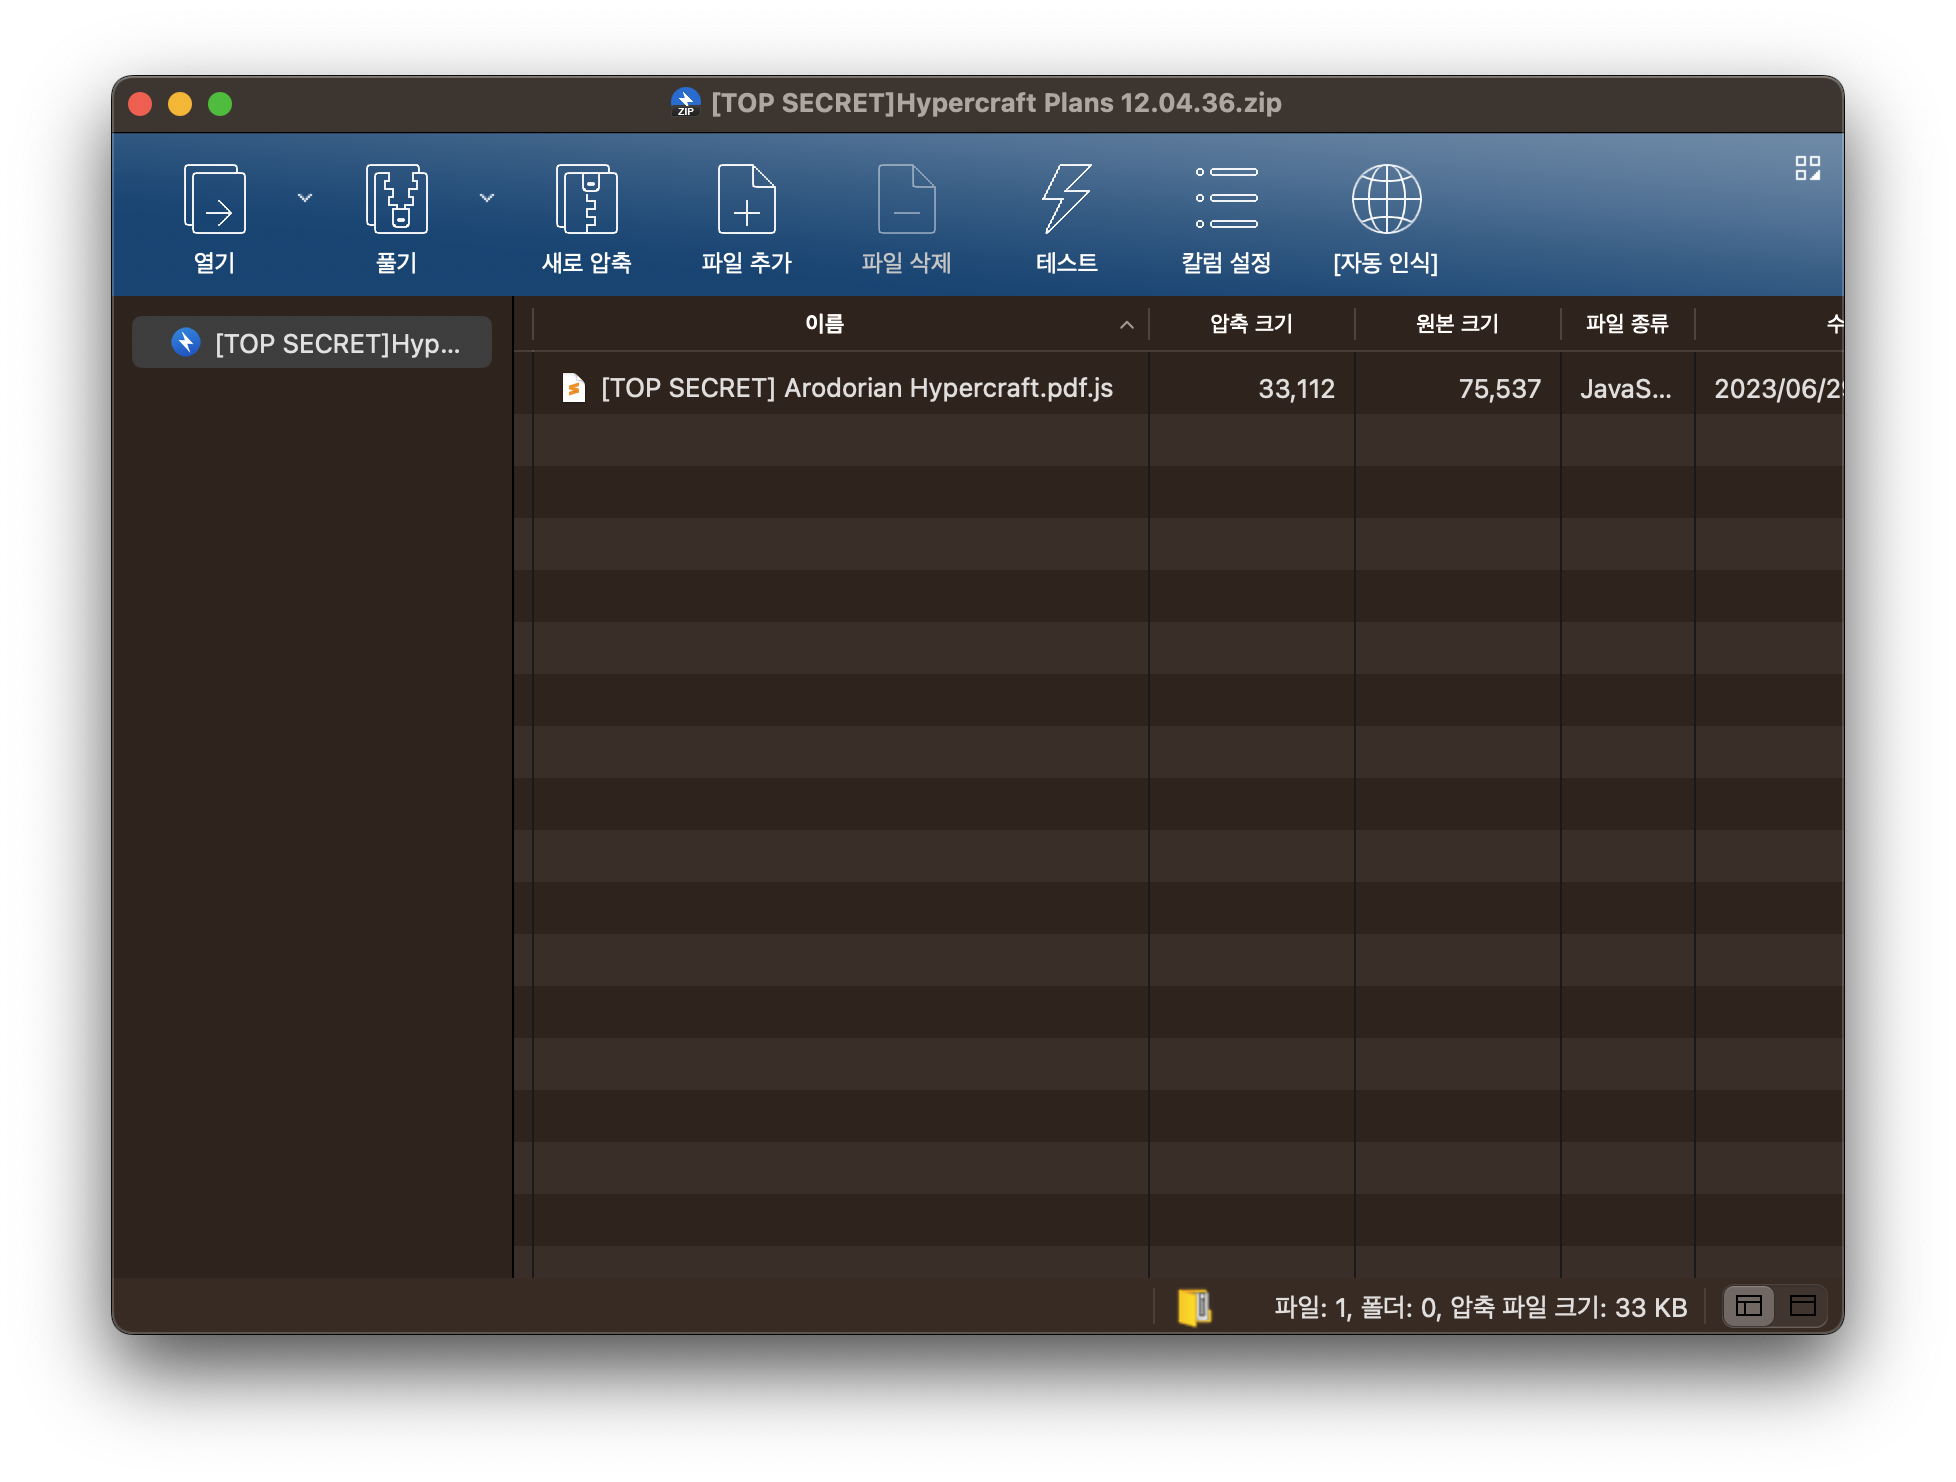Switch to sidebar split view layout
This screenshot has height=1482, width=1956.
coord(1749,1306)
